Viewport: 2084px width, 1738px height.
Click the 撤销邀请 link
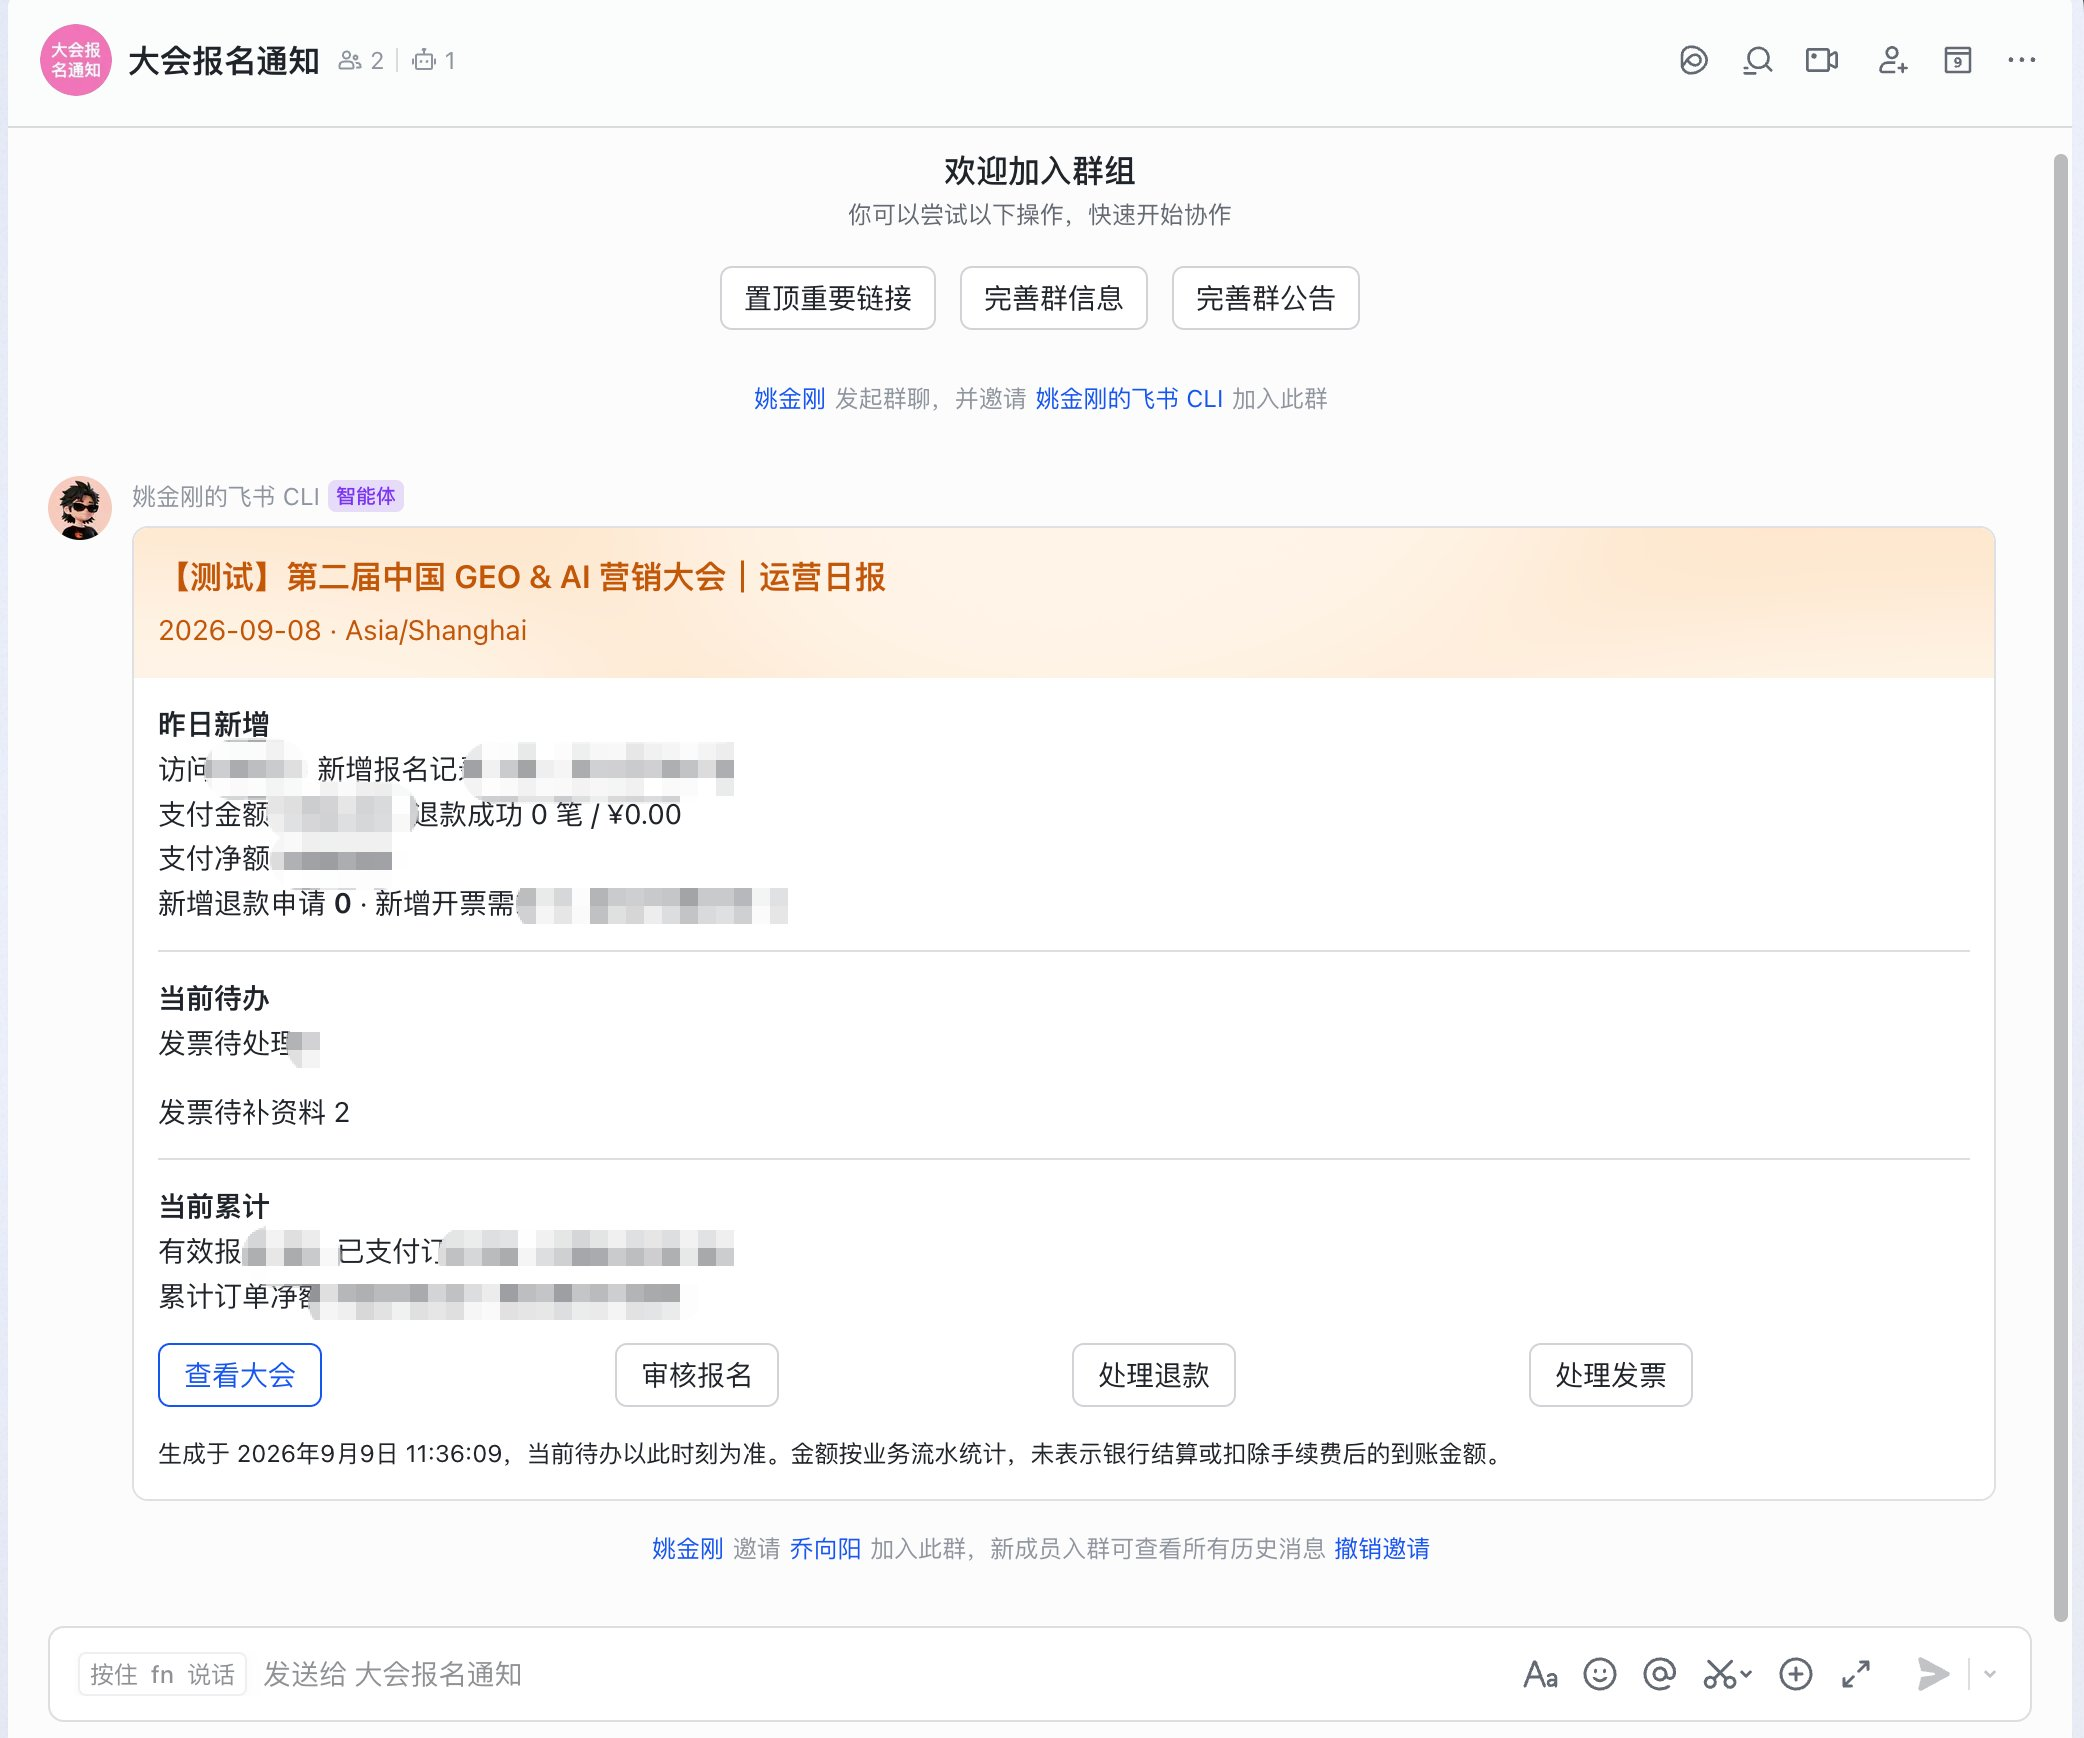(x=1382, y=1549)
